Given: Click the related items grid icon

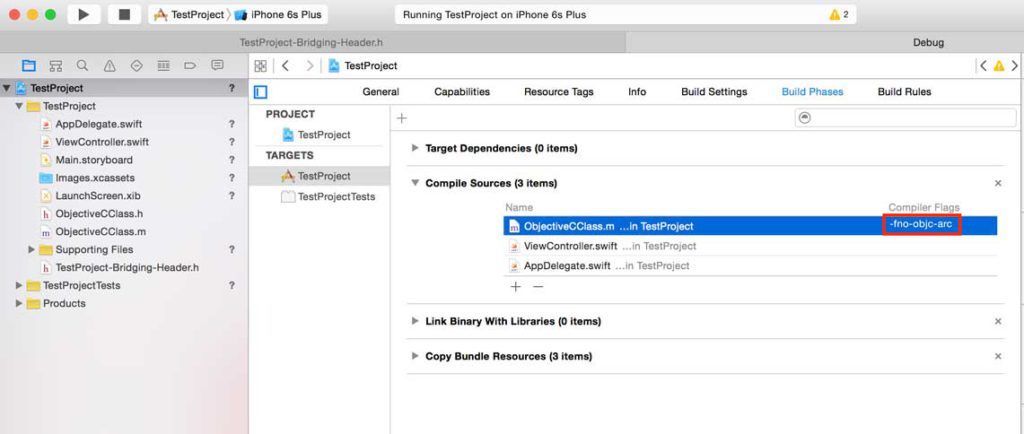Looking at the screenshot, I should pyautogui.click(x=261, y=66).
